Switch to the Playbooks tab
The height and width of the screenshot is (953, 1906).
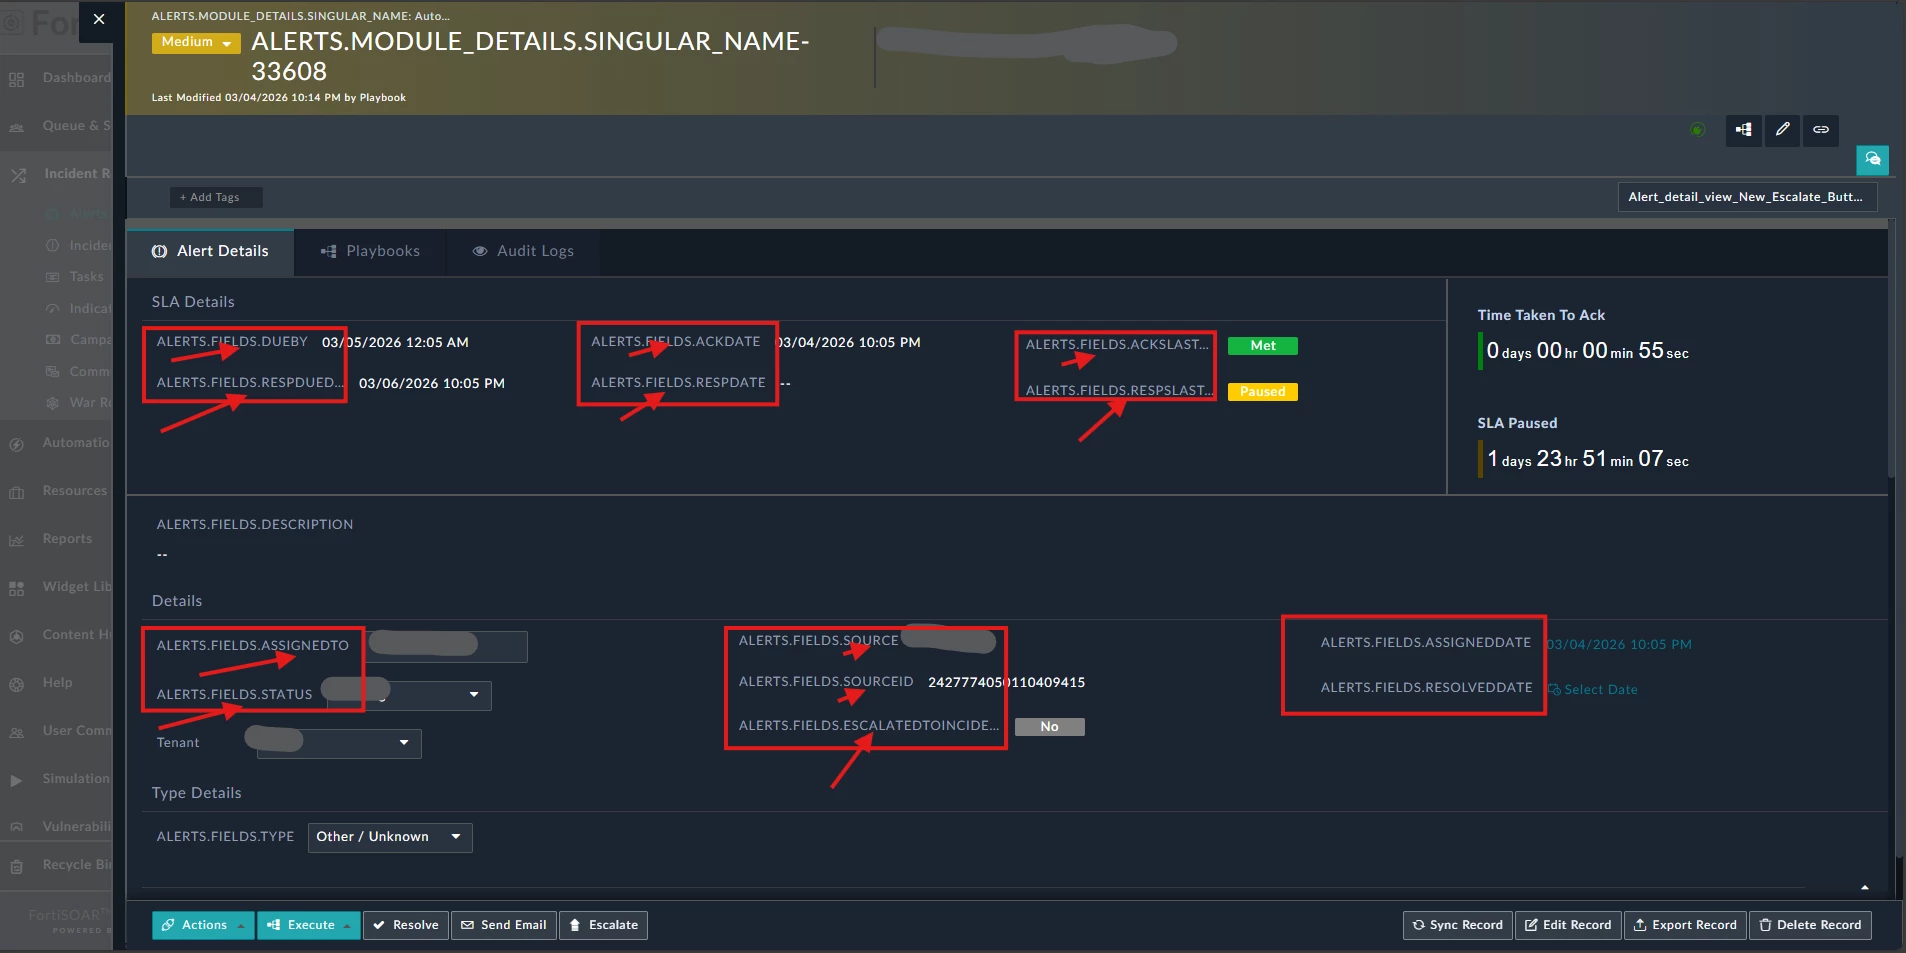370,251
